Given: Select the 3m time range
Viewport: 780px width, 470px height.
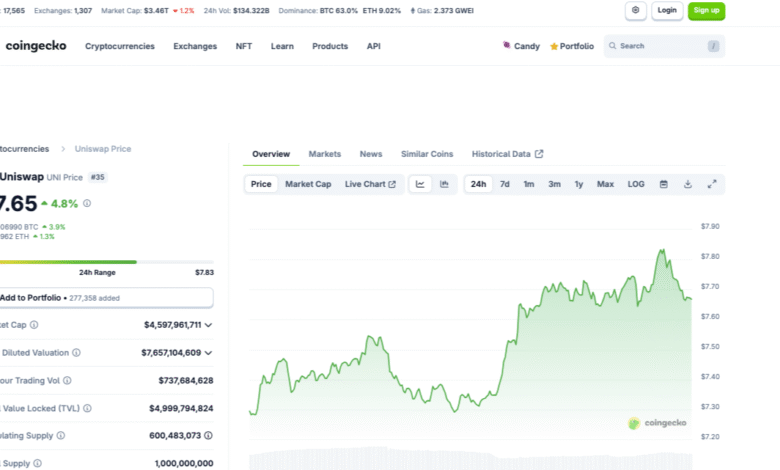Looking at the screenshot, I should pyautogui.click(x=554, y=184).
